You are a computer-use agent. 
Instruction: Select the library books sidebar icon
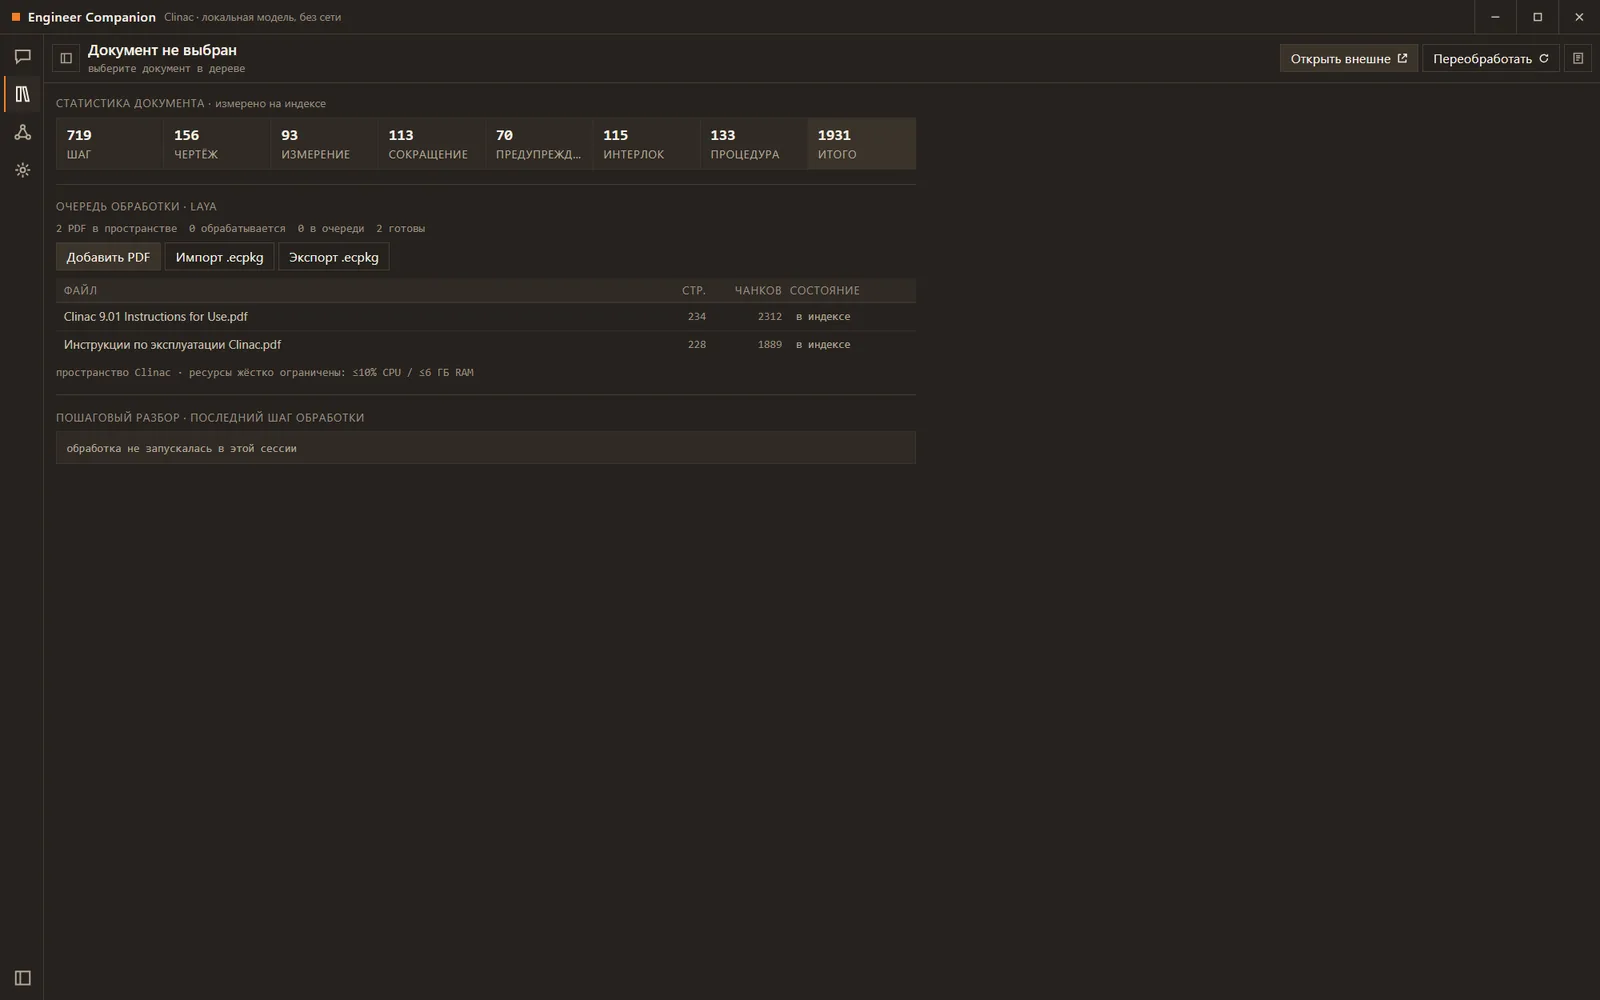click(x=22, y=94)
